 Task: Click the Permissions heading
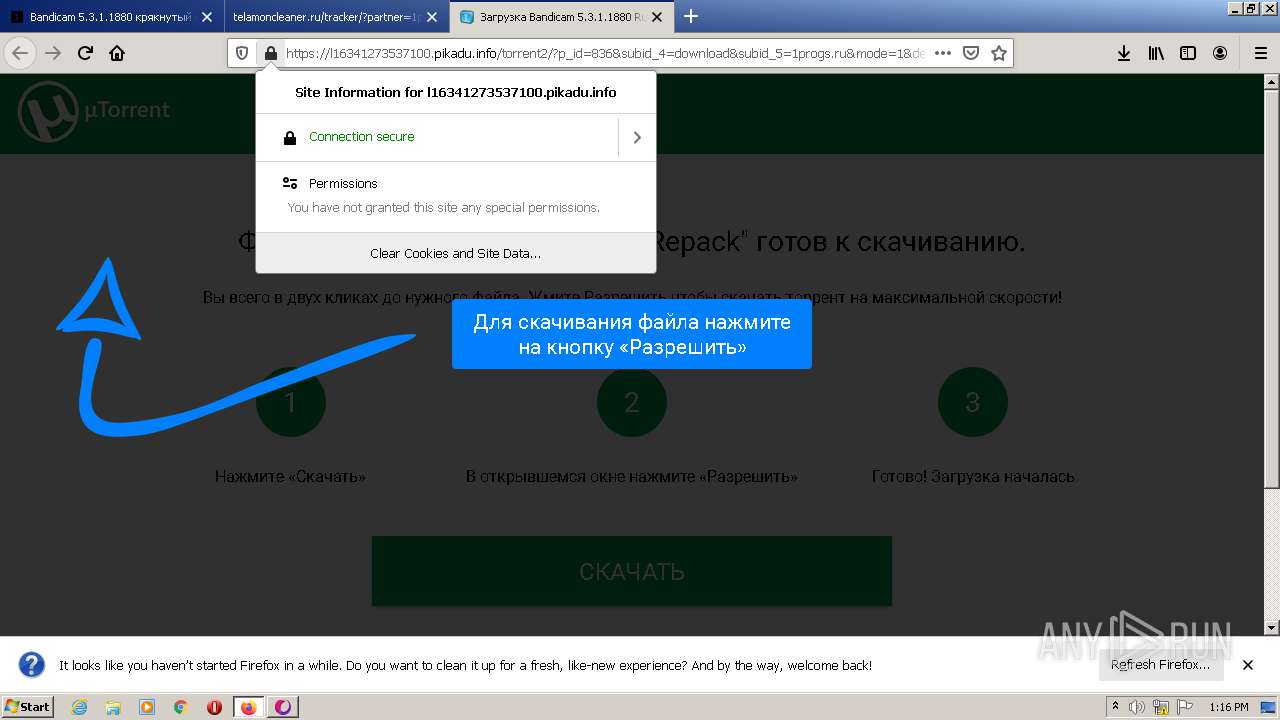343,183
